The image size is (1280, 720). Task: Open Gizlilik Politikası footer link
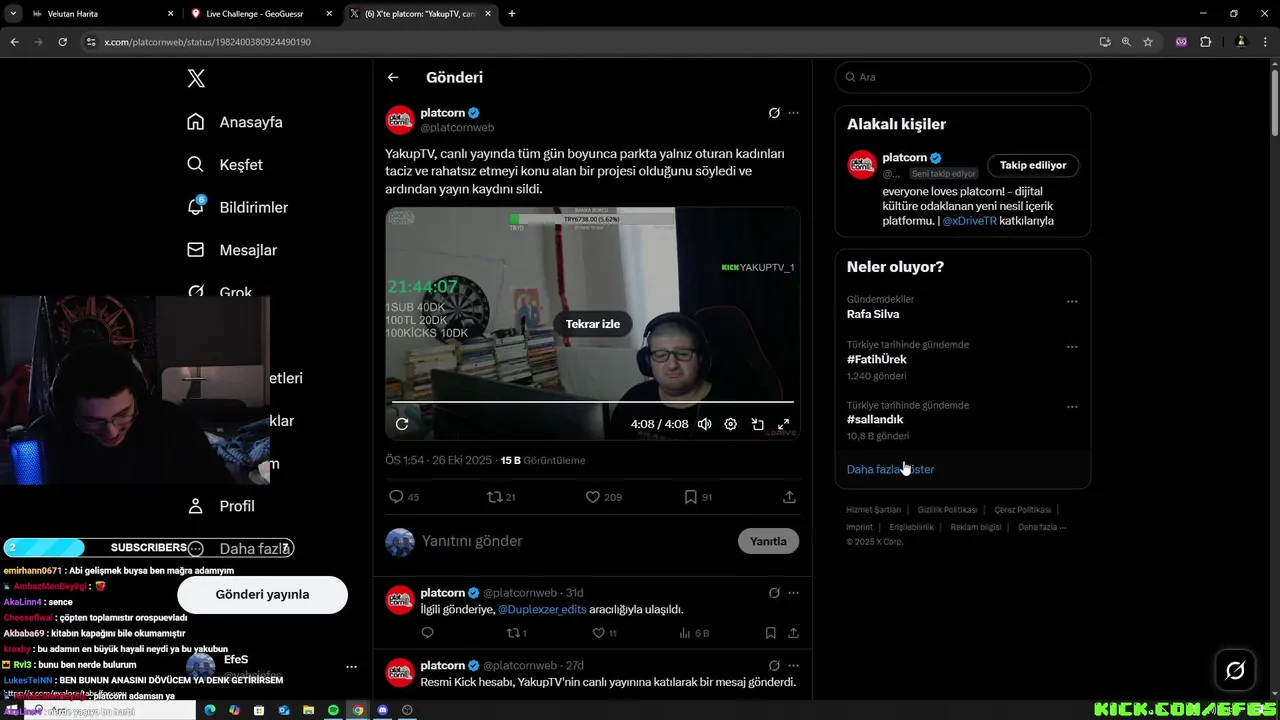tap(947, 510)
